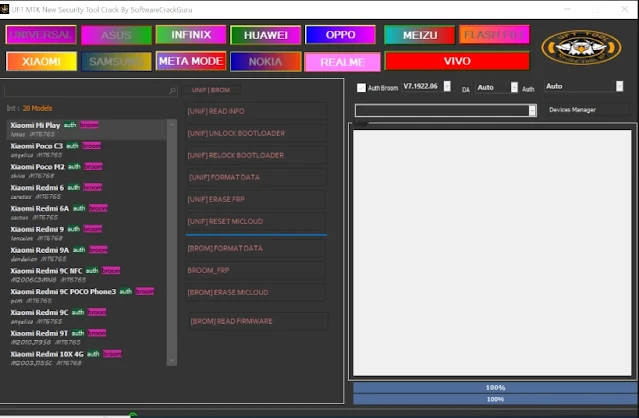Select Xiaomi Redmi 9A model
Viewport: 639px width, 418px height.
[86, 254]
